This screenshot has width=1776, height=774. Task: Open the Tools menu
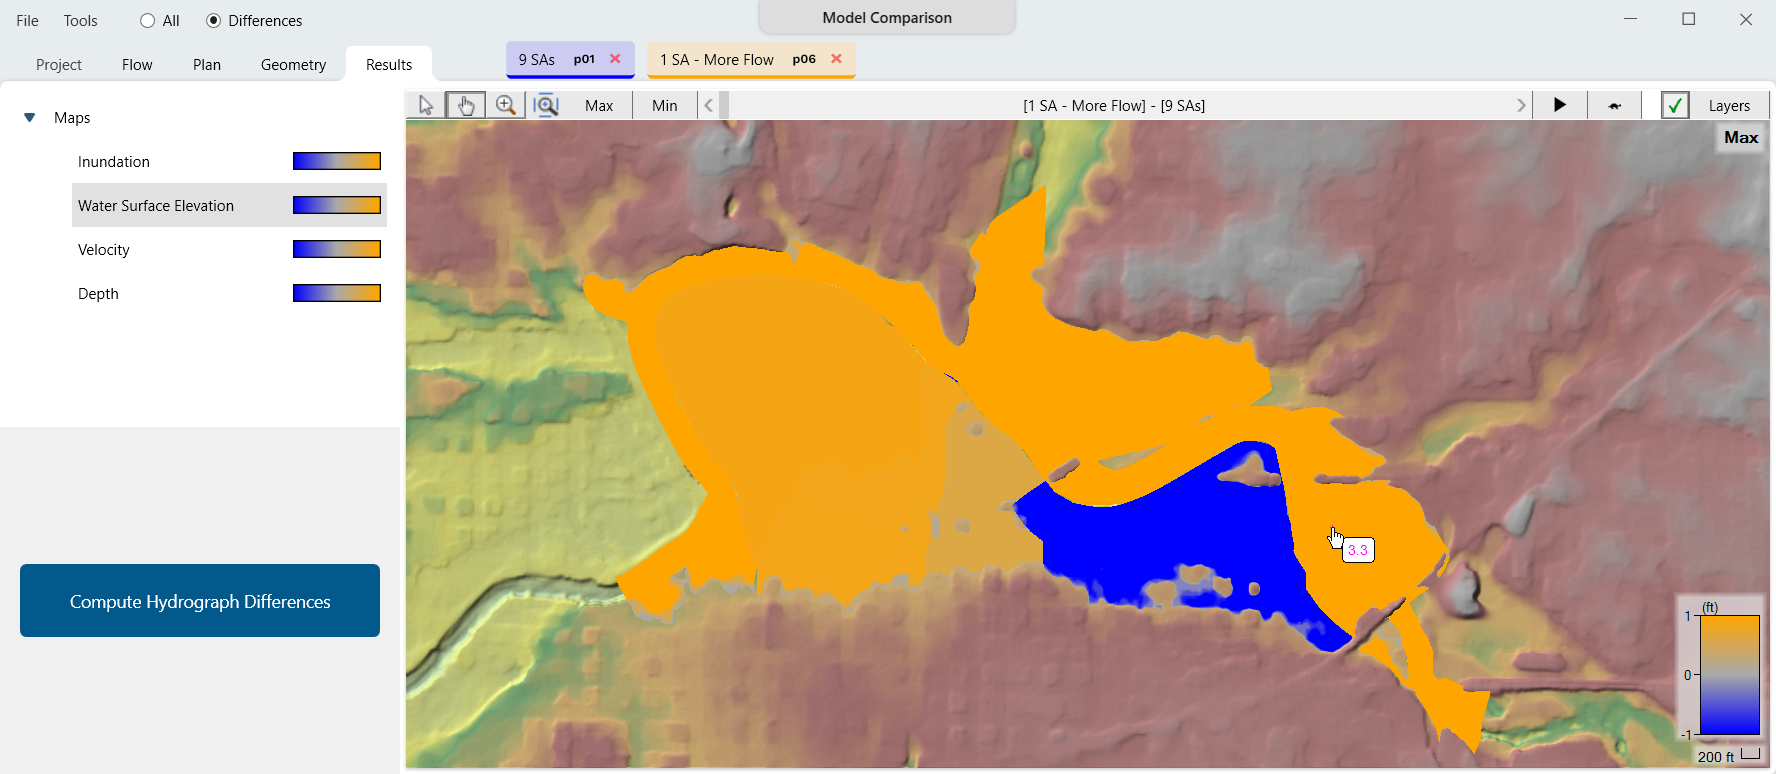coord(81,21)
